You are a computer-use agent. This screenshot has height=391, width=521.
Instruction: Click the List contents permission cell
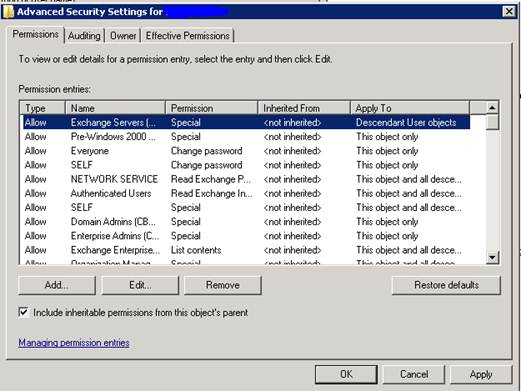point(196,250)
